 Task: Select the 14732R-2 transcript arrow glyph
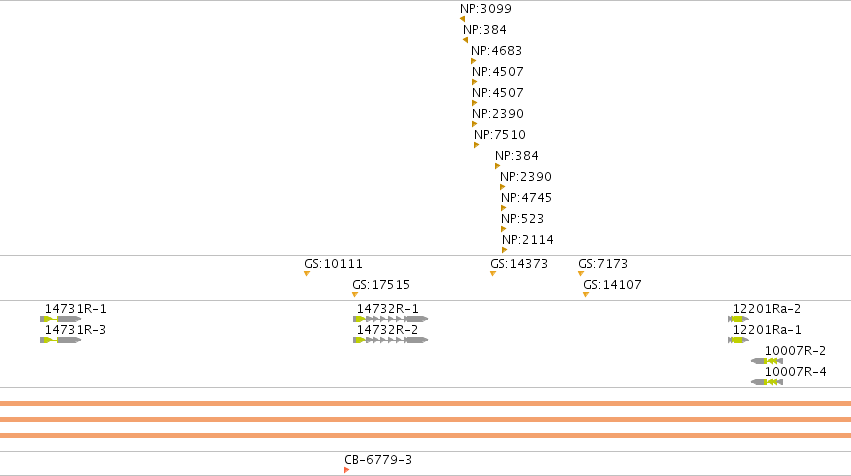point(391,340)
